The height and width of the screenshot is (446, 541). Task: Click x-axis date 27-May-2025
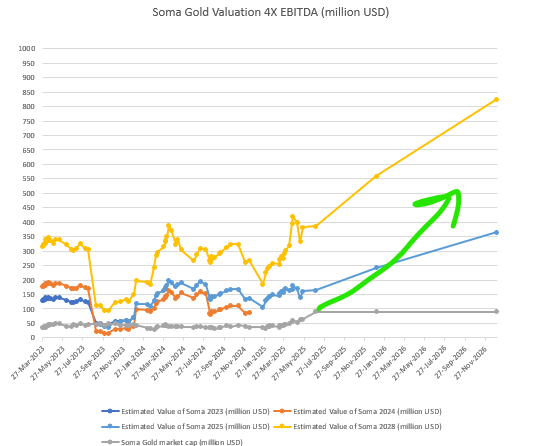[x=290, y=362]
